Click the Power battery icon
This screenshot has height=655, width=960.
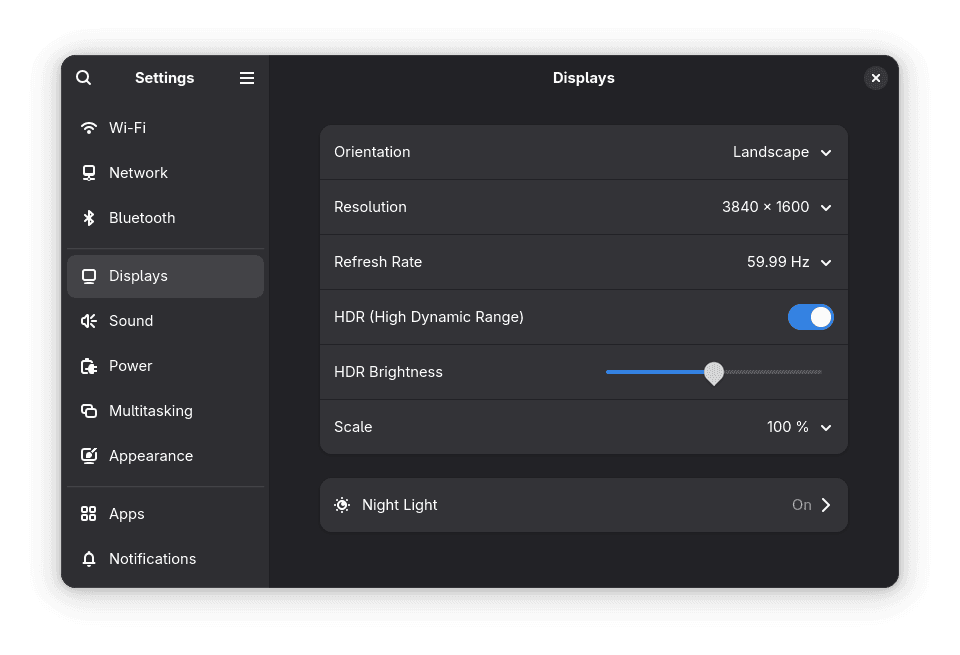(x=89, y=366)
